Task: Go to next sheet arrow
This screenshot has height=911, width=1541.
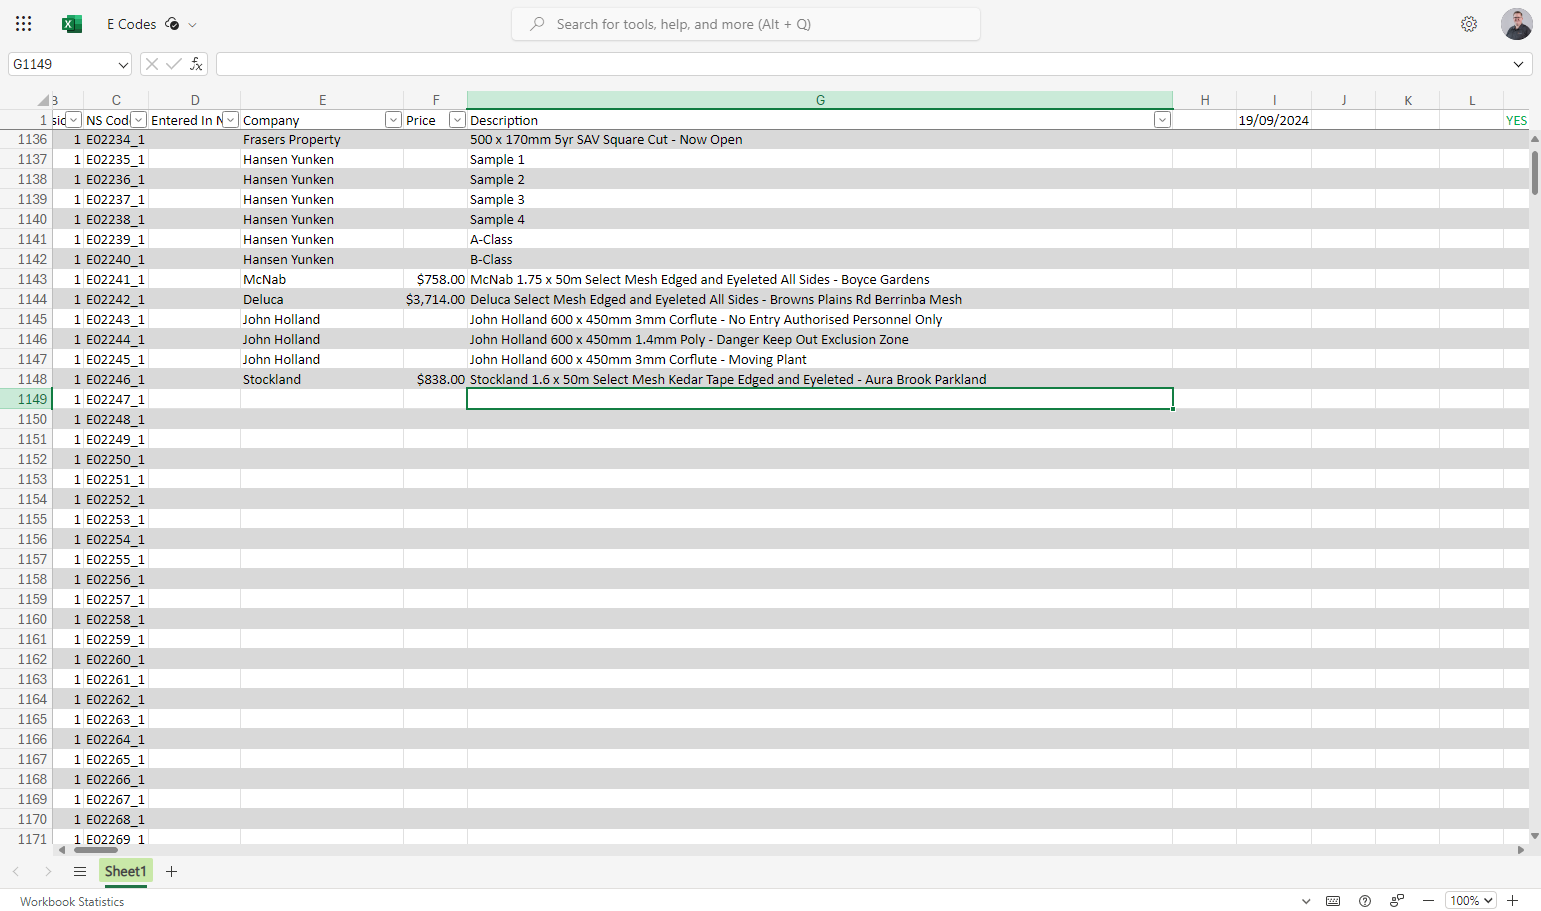Action: pos(48,872)
